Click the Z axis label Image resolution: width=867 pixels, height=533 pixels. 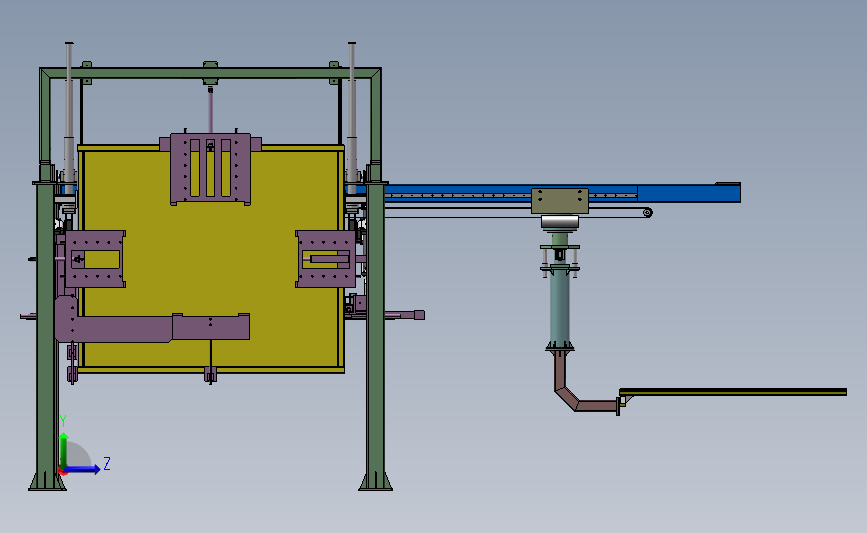[x=107, y=463]
